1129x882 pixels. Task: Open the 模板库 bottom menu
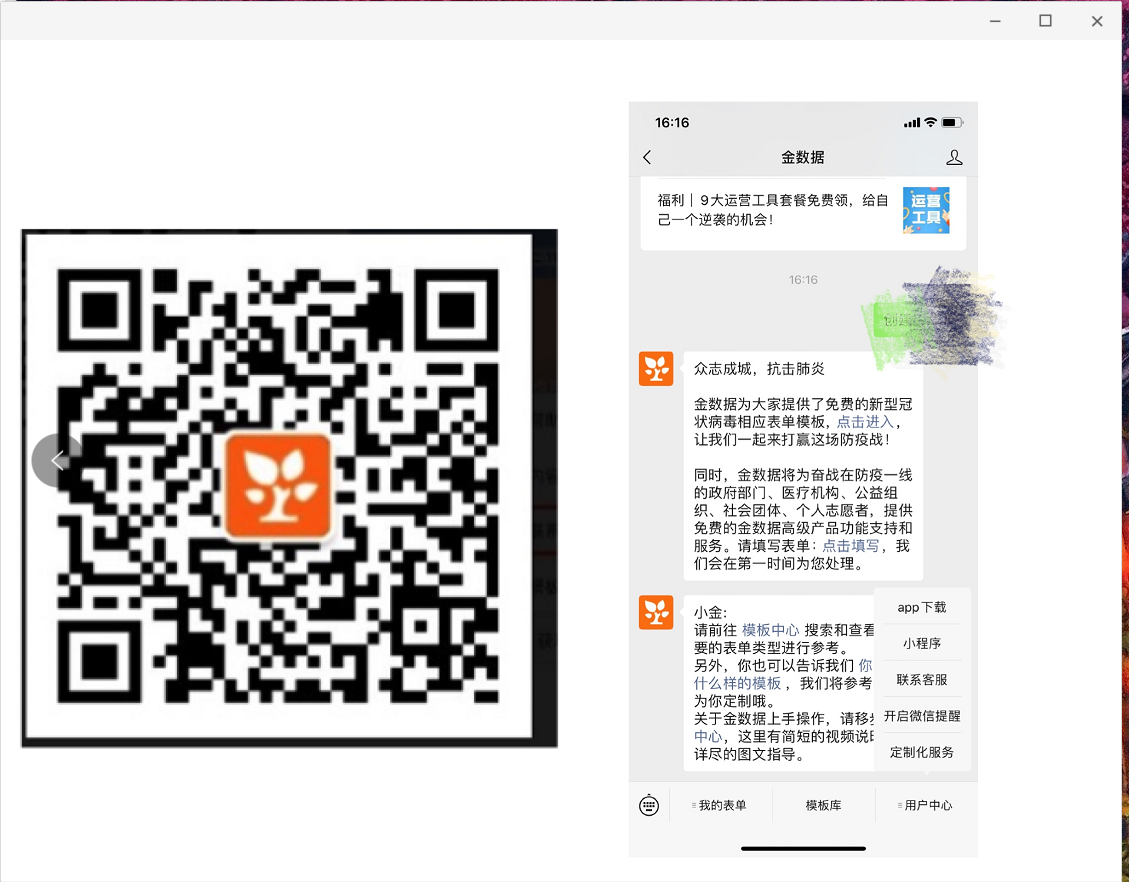click(823, 805)
